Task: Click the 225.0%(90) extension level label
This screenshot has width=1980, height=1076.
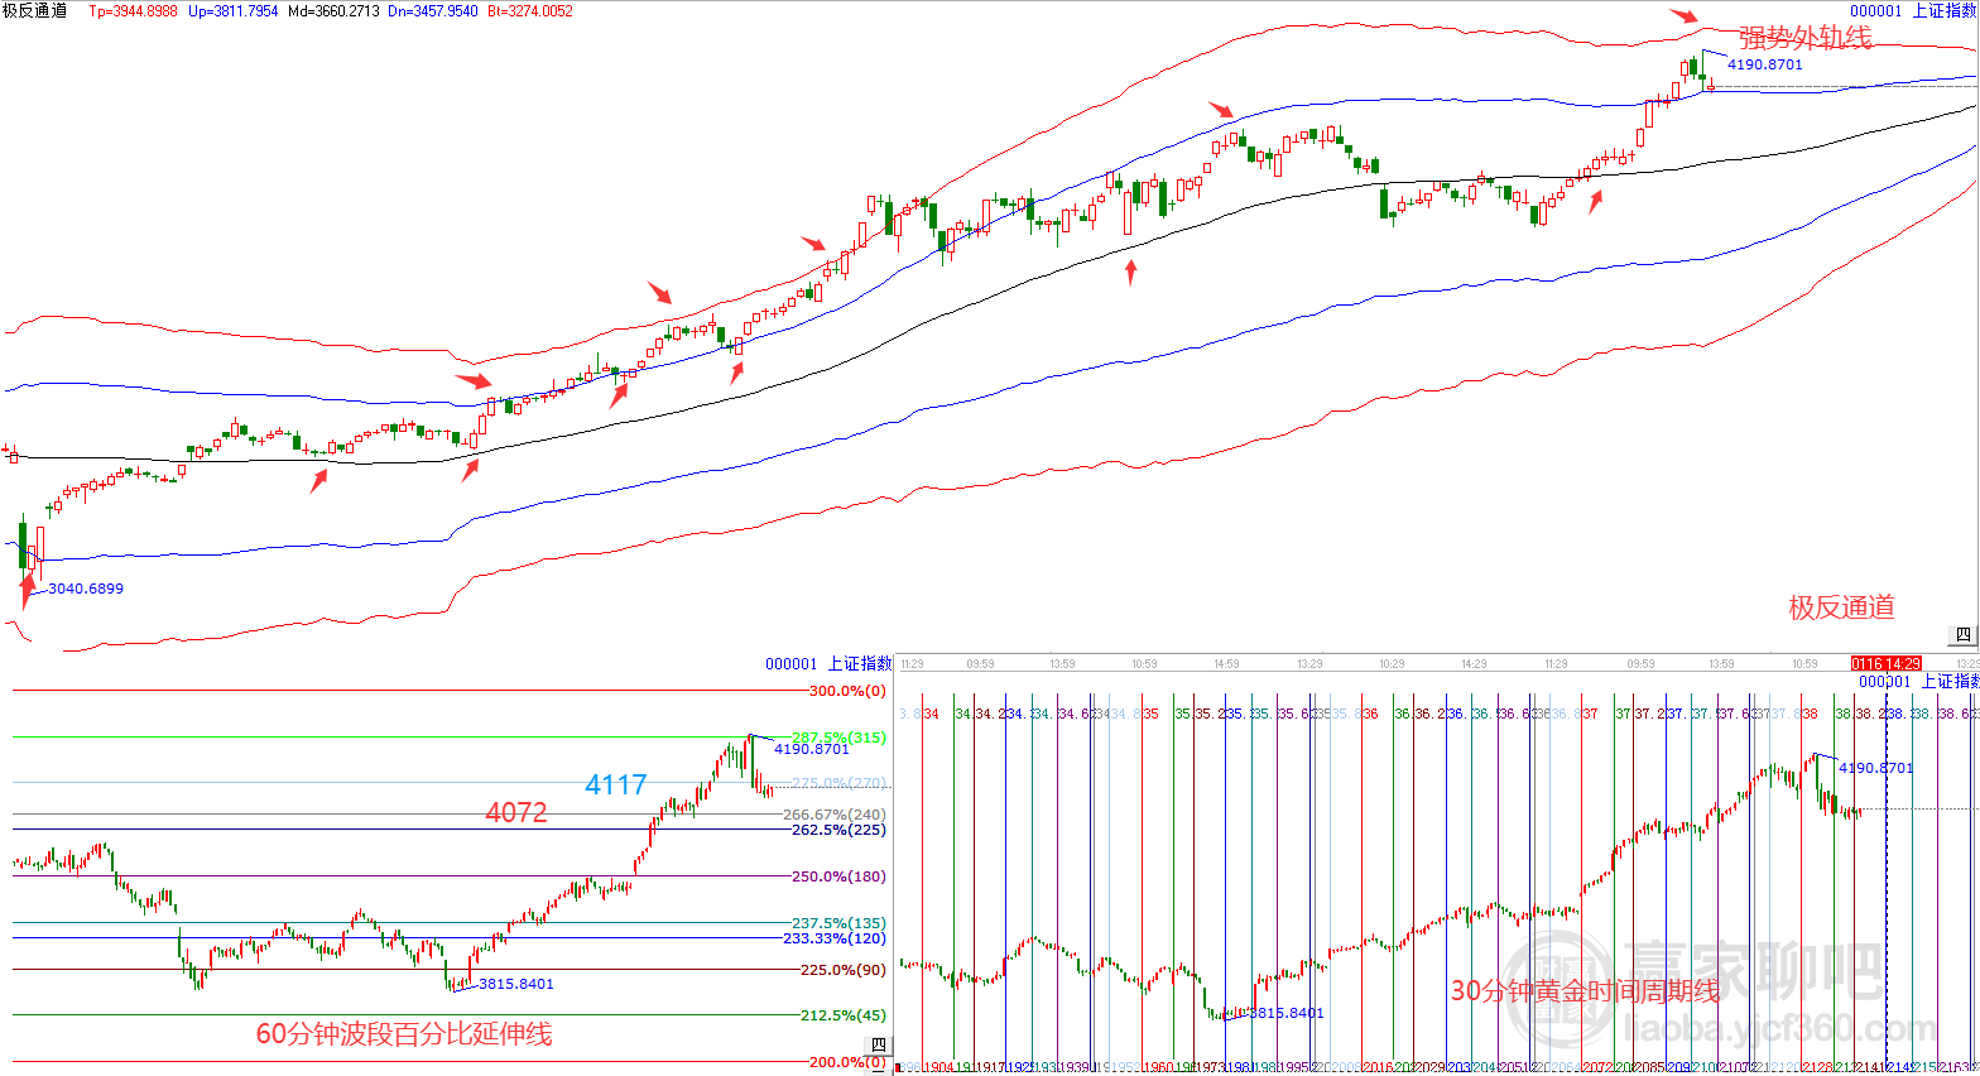Action: click(843, 970)
